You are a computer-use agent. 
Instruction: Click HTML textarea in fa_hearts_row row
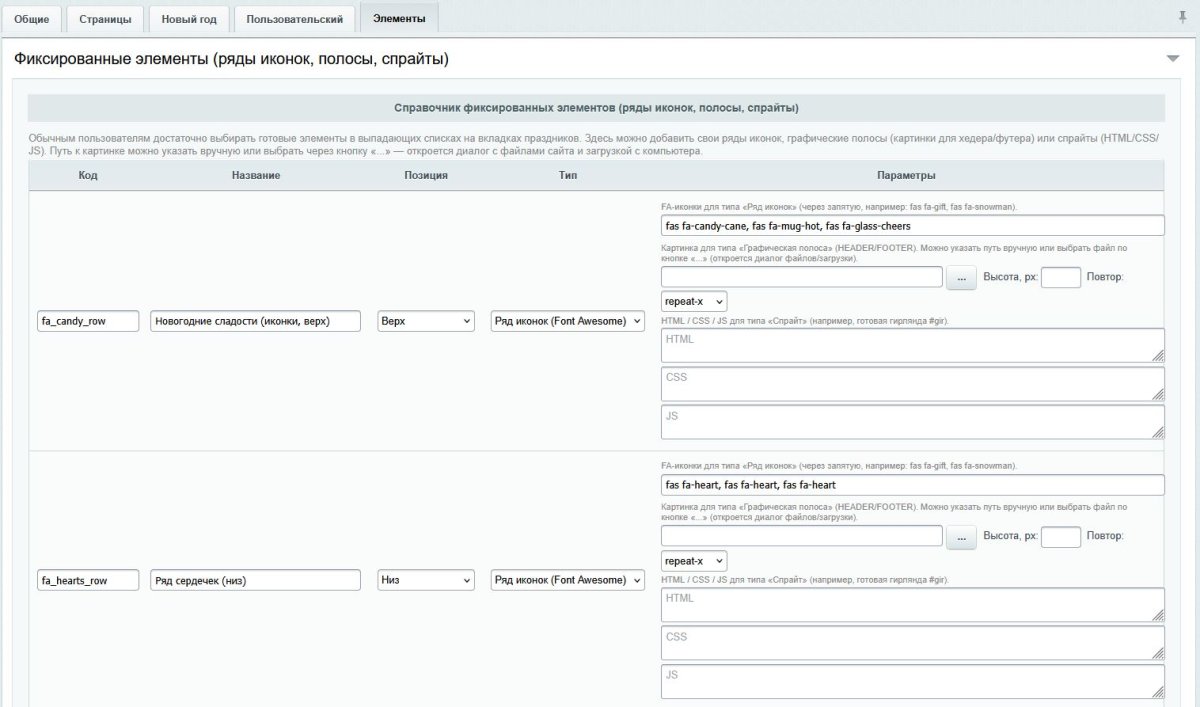pyautogui.click(x=912, y=604)
